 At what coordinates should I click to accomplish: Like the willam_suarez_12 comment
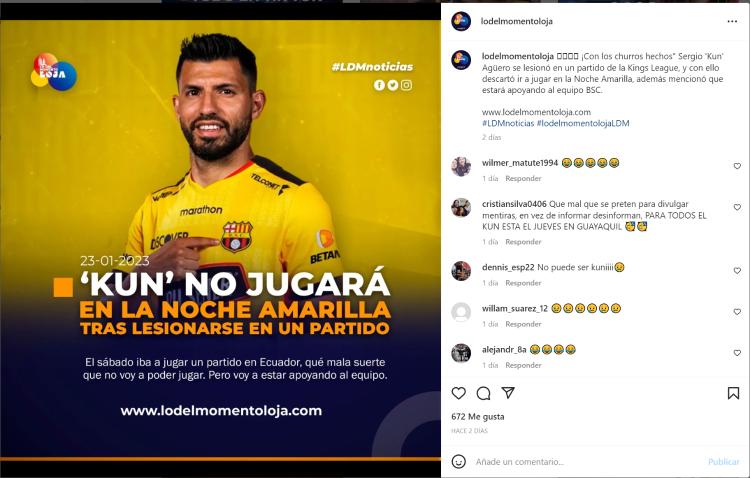(x=737, y=312)
